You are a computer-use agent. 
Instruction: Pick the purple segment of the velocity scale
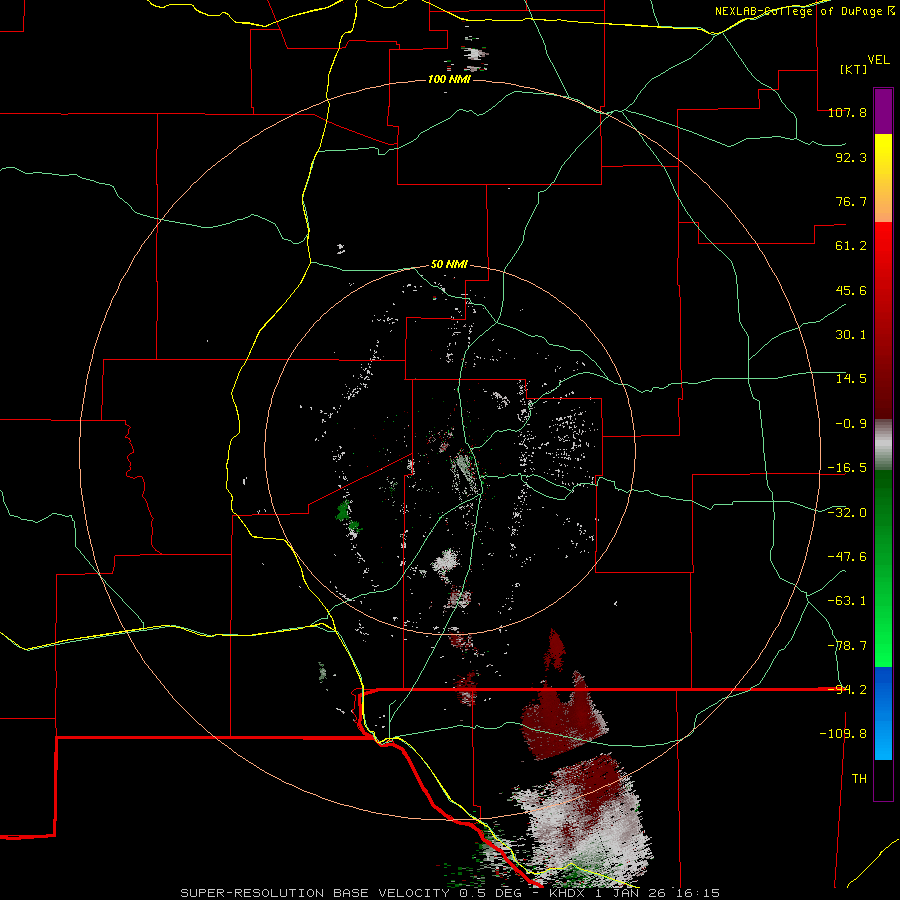point(883,111)
